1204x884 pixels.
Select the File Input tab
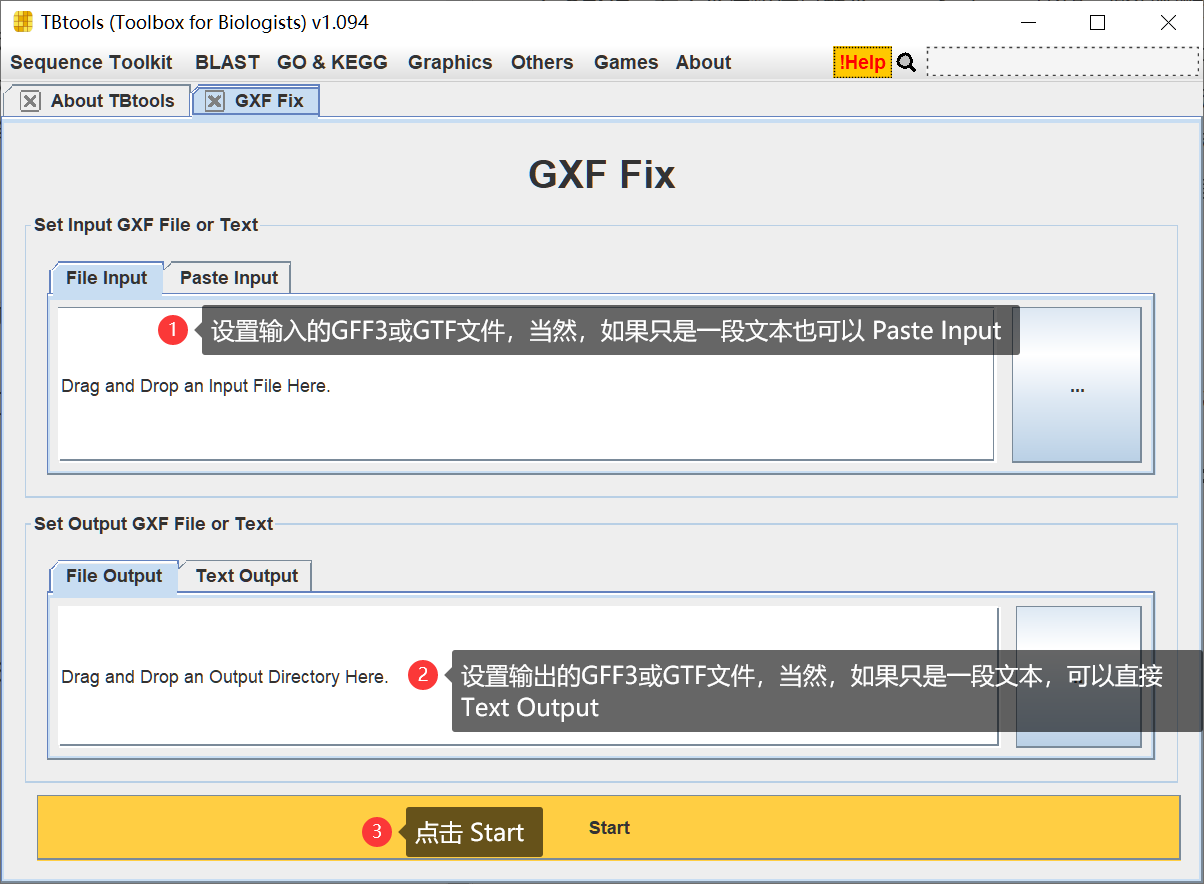click(106, 277)
